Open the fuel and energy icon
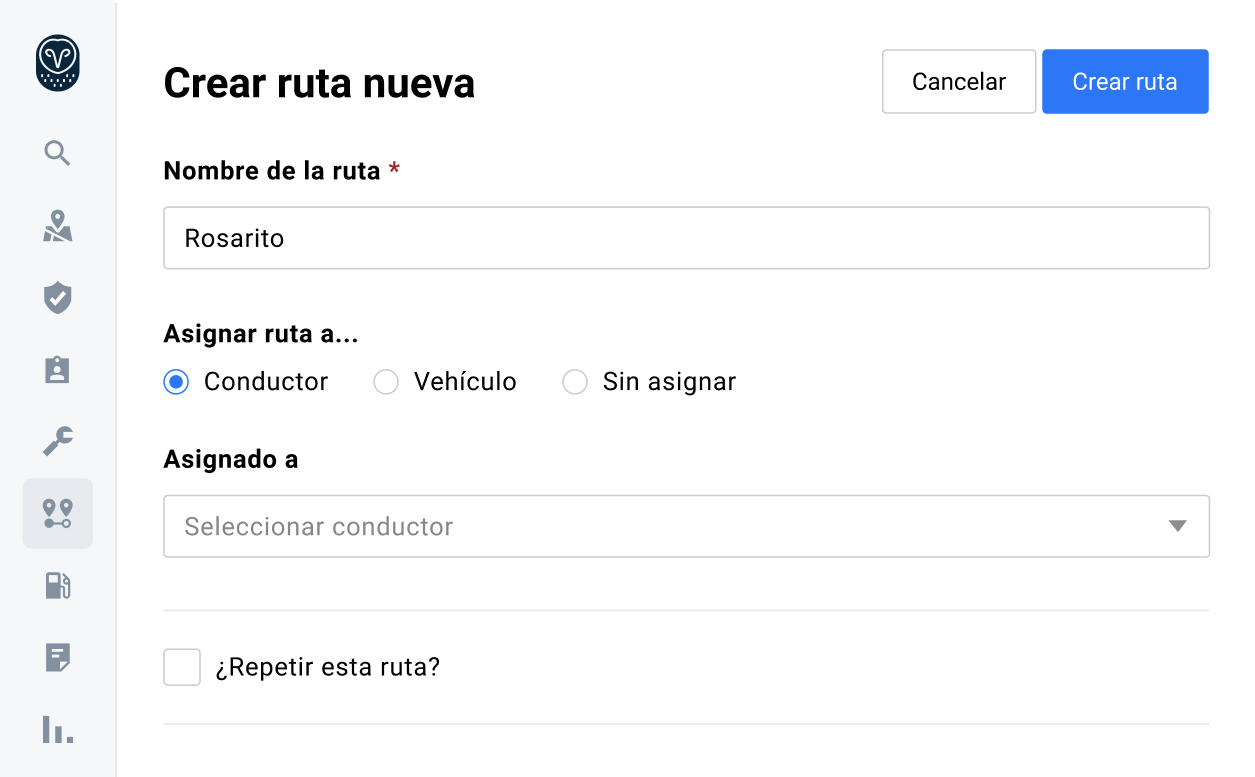 (57, 585)
